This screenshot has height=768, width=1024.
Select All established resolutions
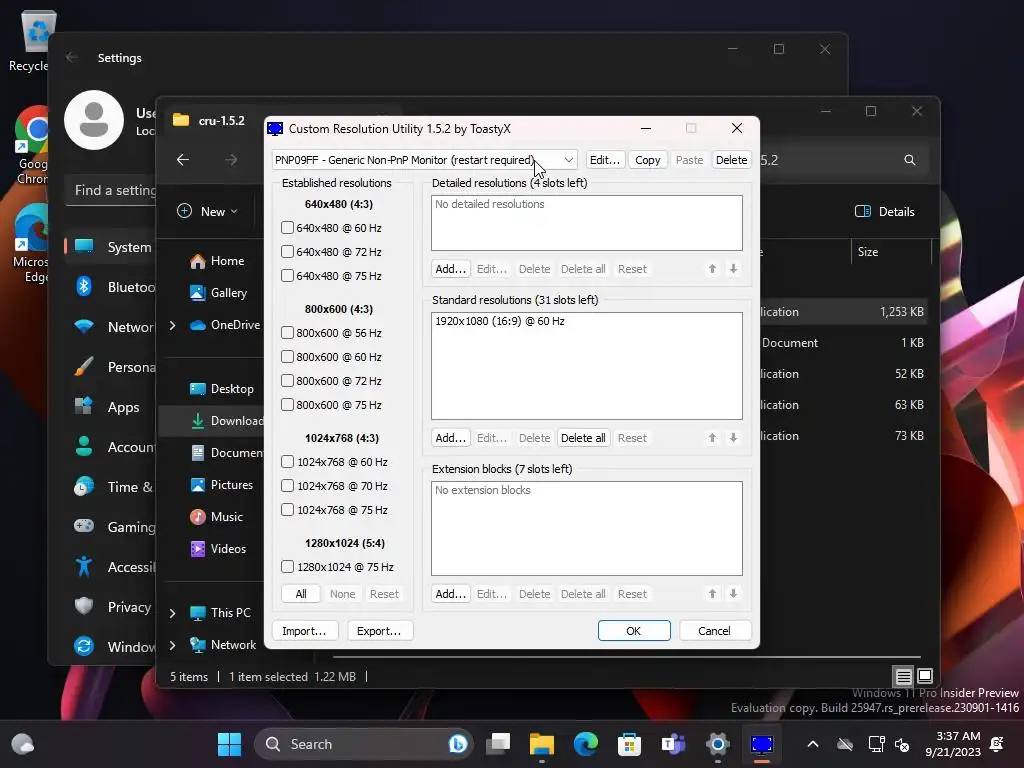[301, 594]
